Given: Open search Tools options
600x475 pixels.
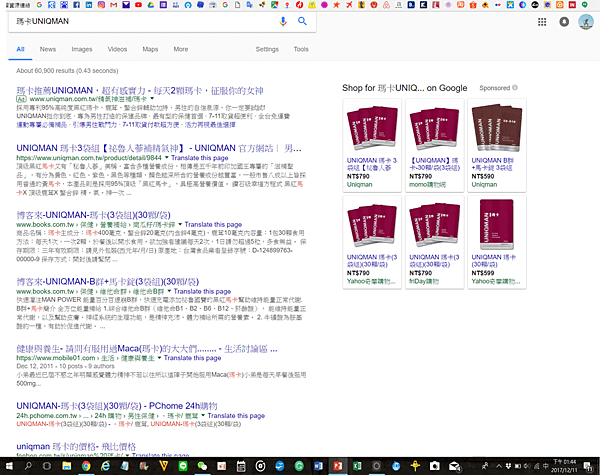Looking at the screenshot, I should [301, 49].
